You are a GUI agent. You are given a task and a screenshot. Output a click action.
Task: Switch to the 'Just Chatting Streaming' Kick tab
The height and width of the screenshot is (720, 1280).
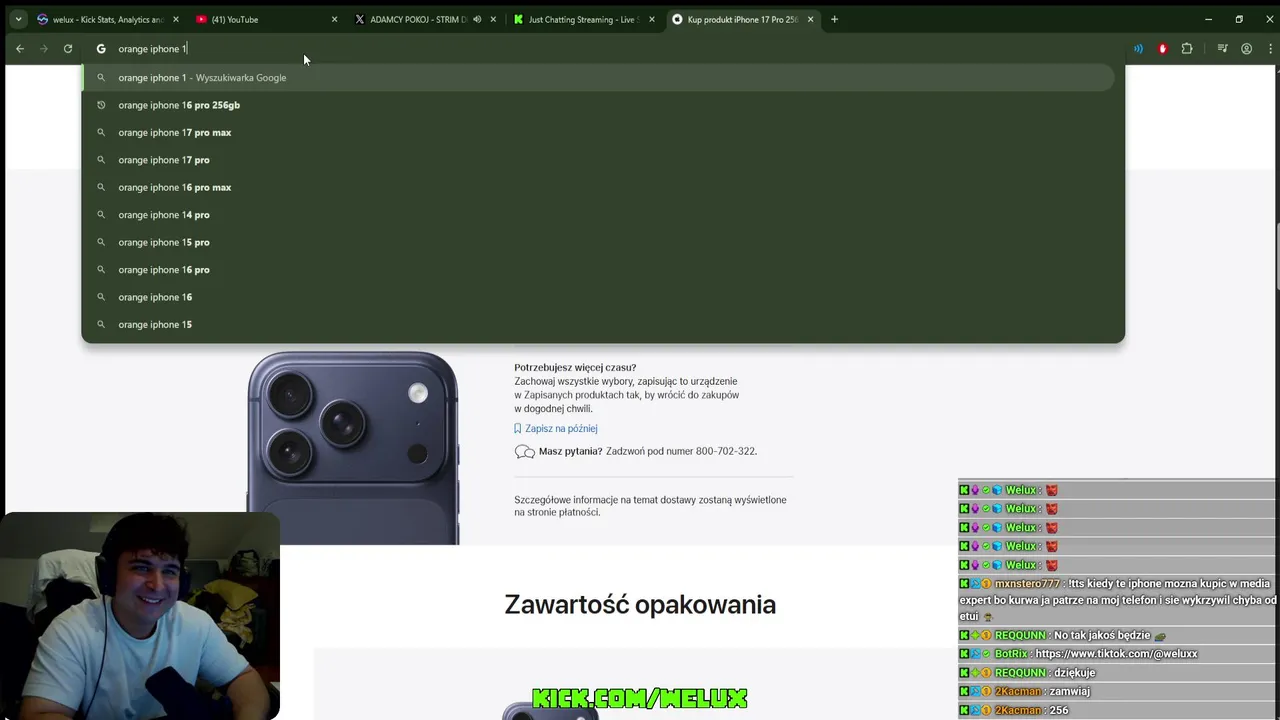(x=584, y=19)
